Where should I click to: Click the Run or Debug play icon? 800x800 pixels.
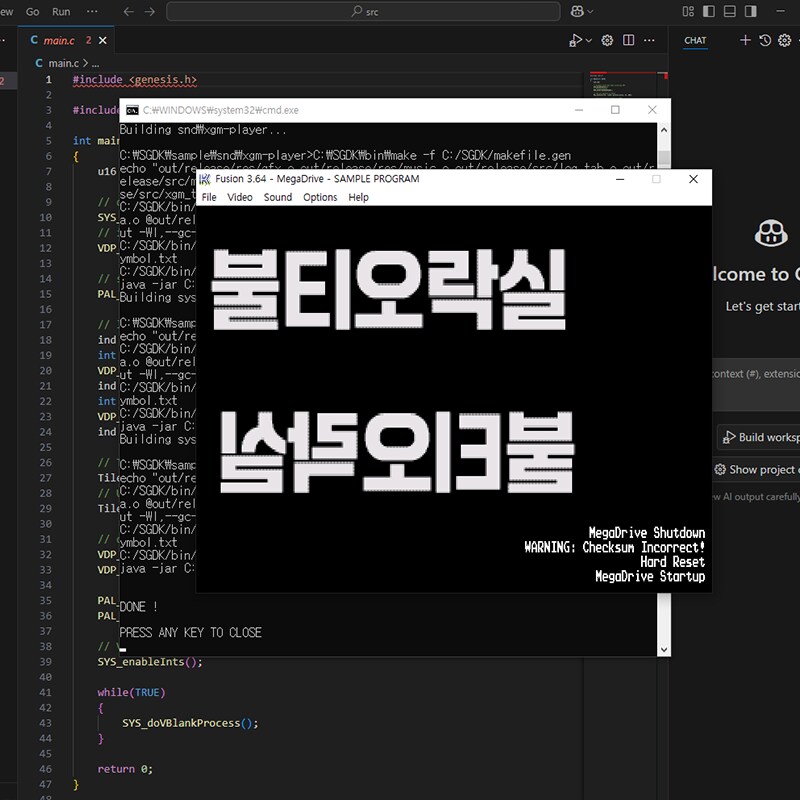[575, 40]
